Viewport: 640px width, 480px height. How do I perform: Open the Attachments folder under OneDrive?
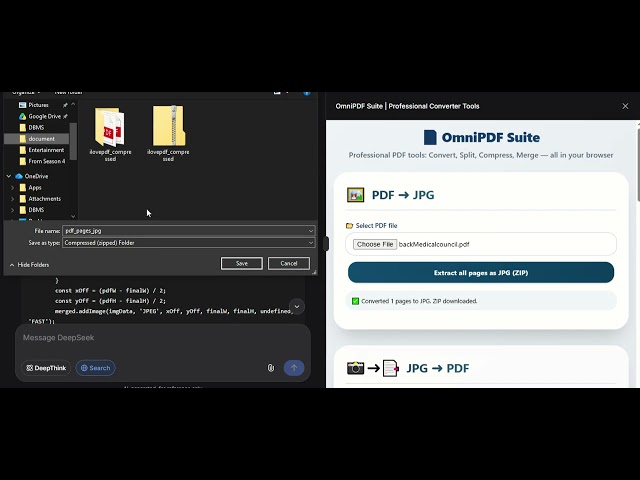(44, 199)
